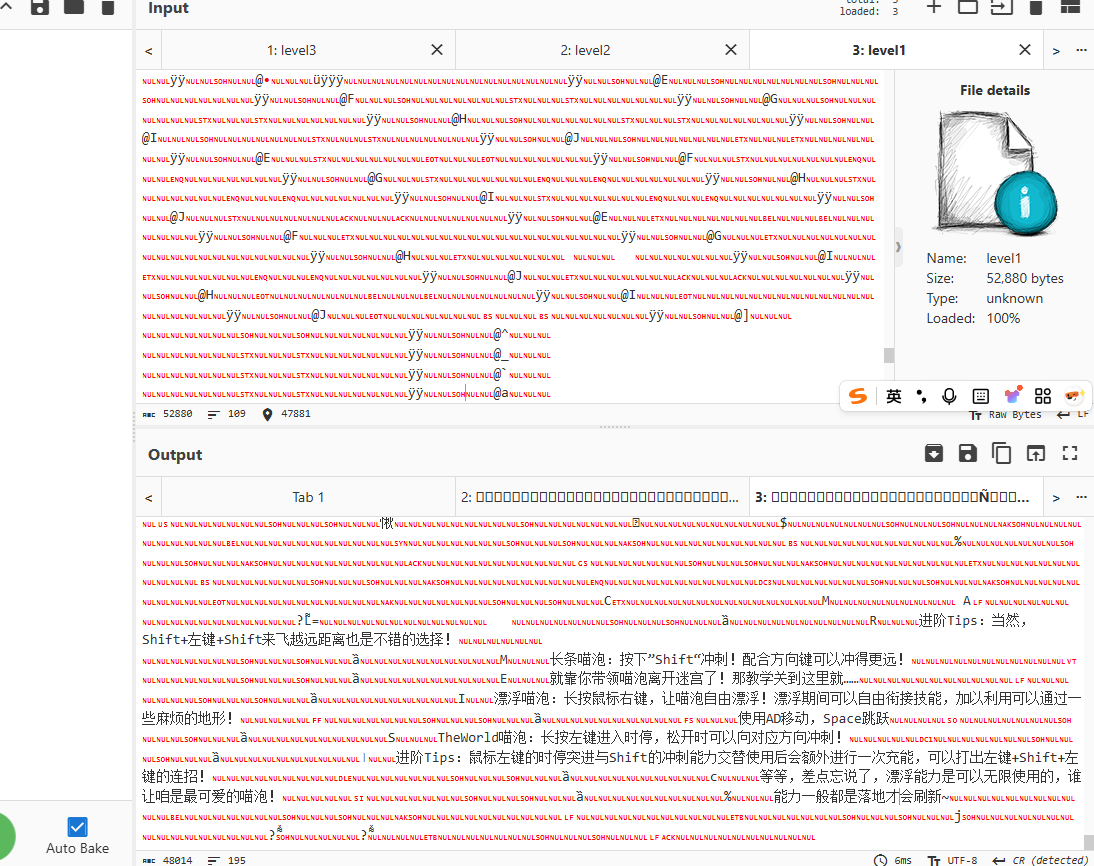The height and width of the screenshot is (866, 1094).
Task: Click the output pane vertical scrollbar thumb
Action: (x=1088, y=842)
